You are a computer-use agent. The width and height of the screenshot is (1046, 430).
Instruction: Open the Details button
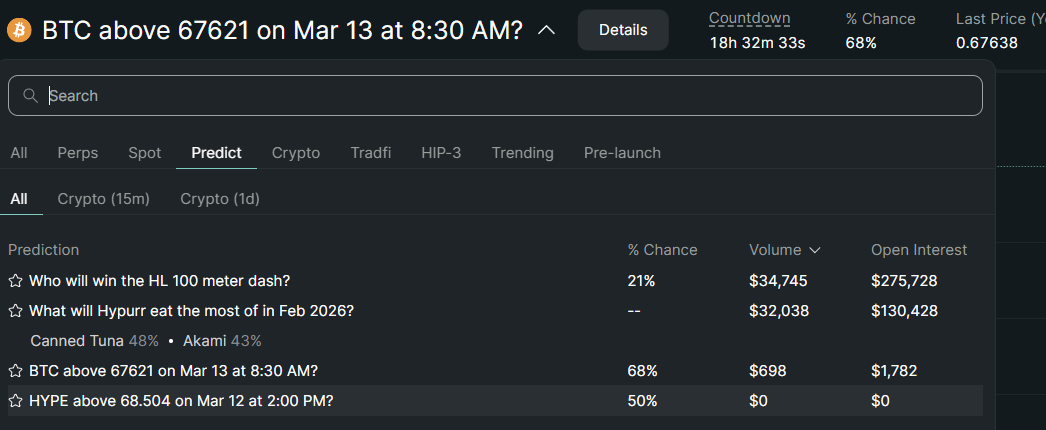622,30
